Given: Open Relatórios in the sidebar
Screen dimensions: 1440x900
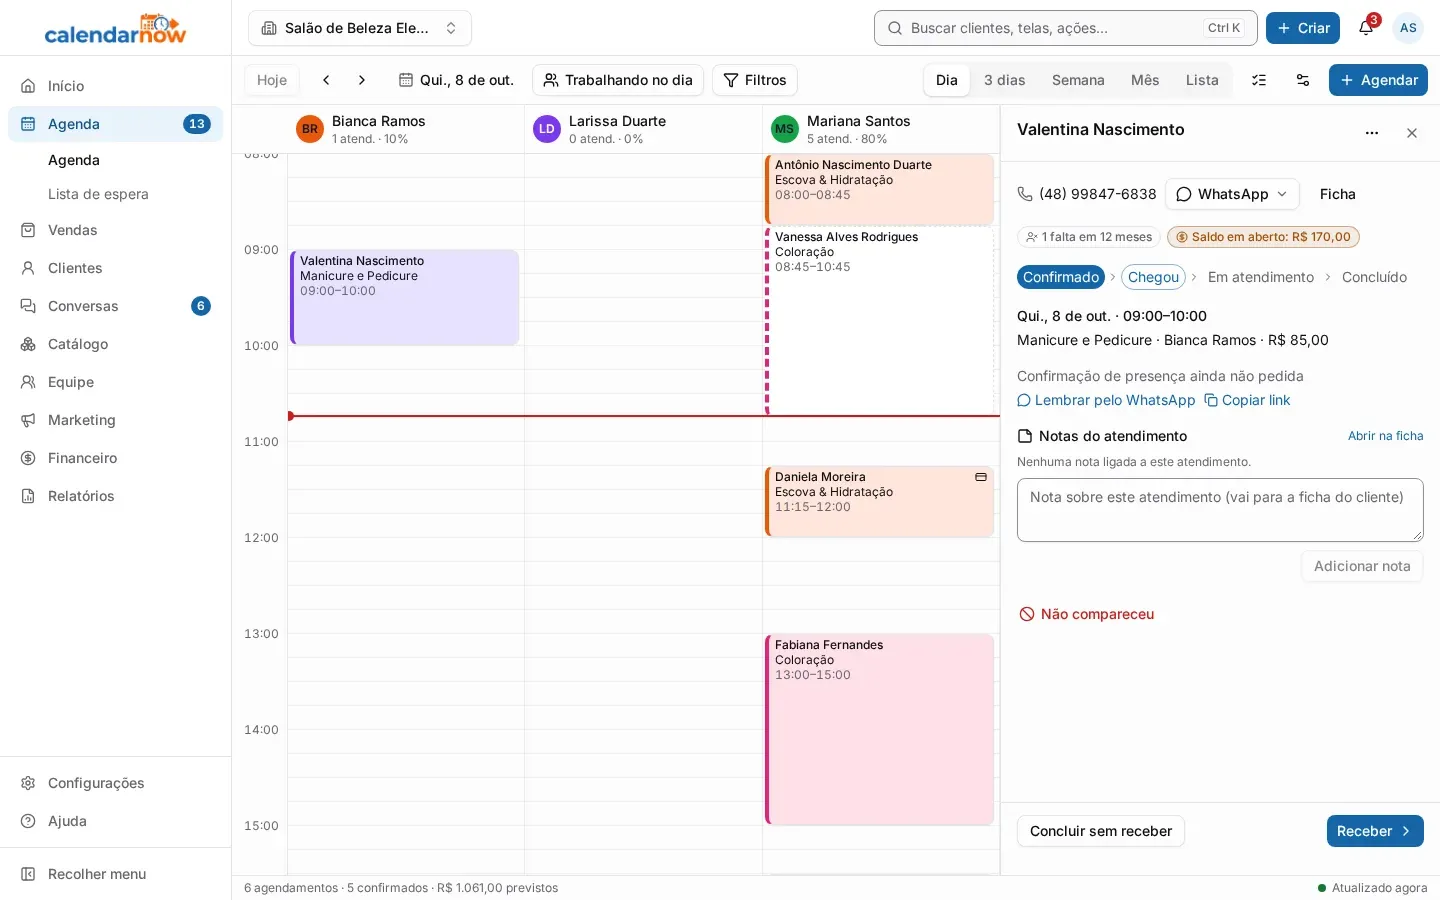Looking at the screenshot, I should point(116,496).
